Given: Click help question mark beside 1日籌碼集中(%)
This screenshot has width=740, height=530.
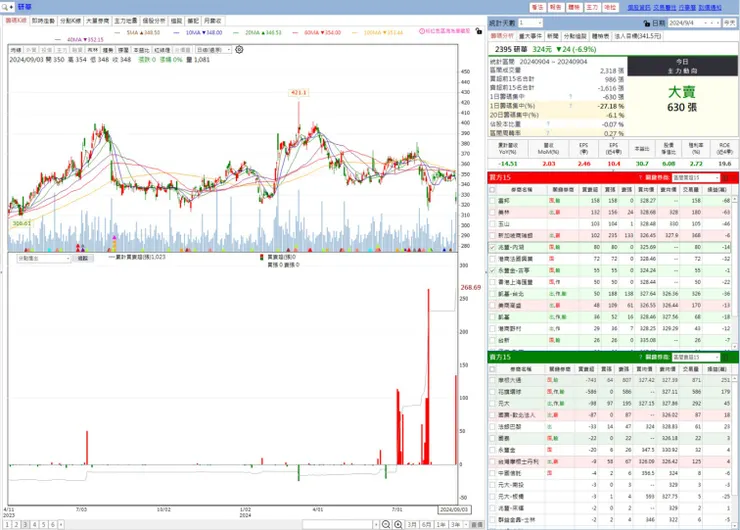Looking at the screenshot, I should tap(571, 106).
